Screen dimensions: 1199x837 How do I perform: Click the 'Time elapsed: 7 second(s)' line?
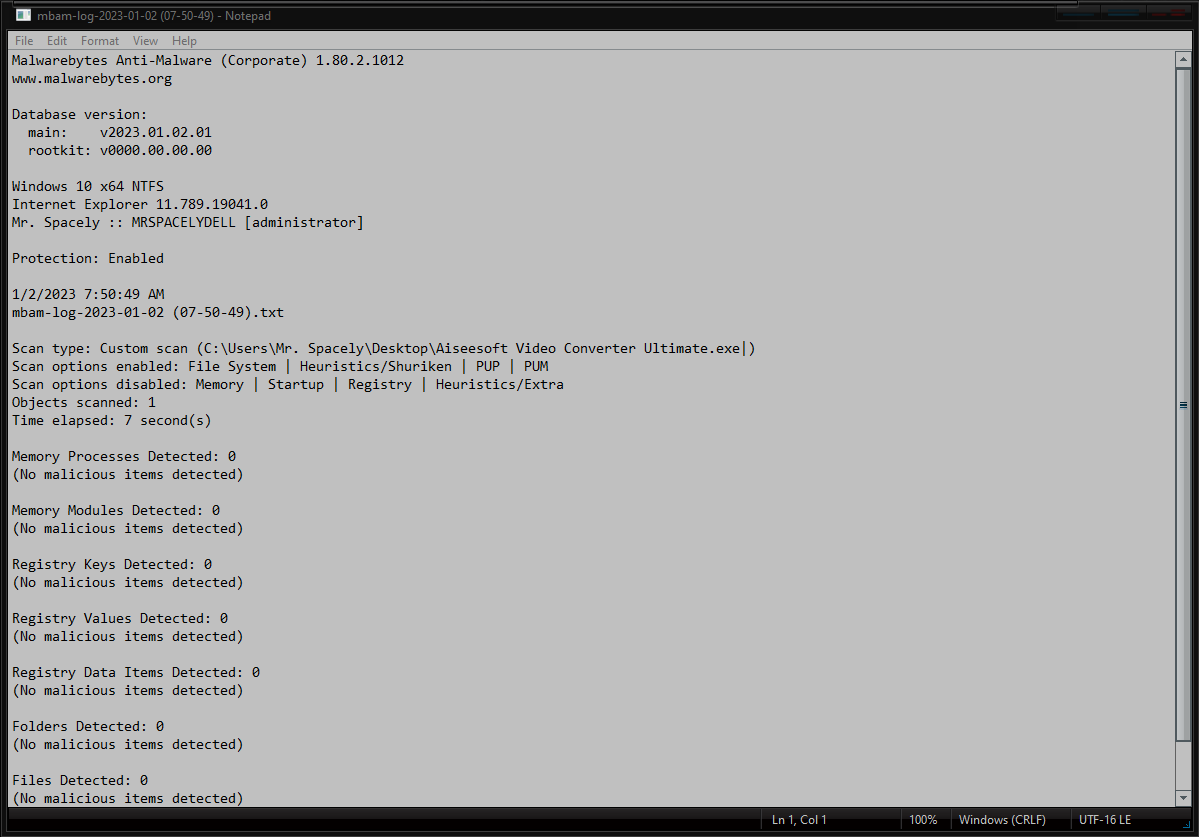click(x=112, y=420)
